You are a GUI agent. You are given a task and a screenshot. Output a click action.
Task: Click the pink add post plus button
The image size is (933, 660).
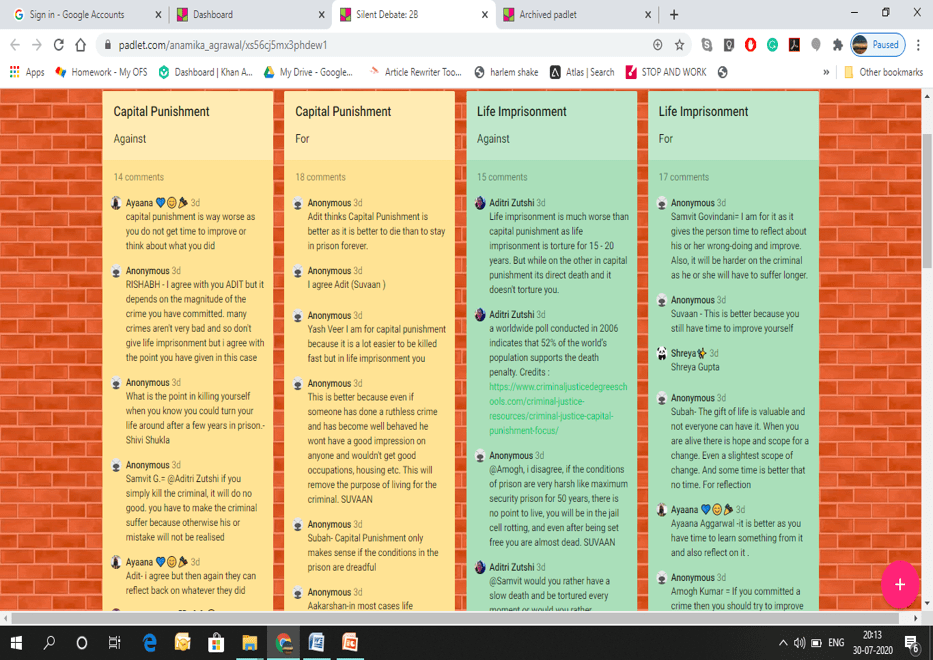(900, 584)
